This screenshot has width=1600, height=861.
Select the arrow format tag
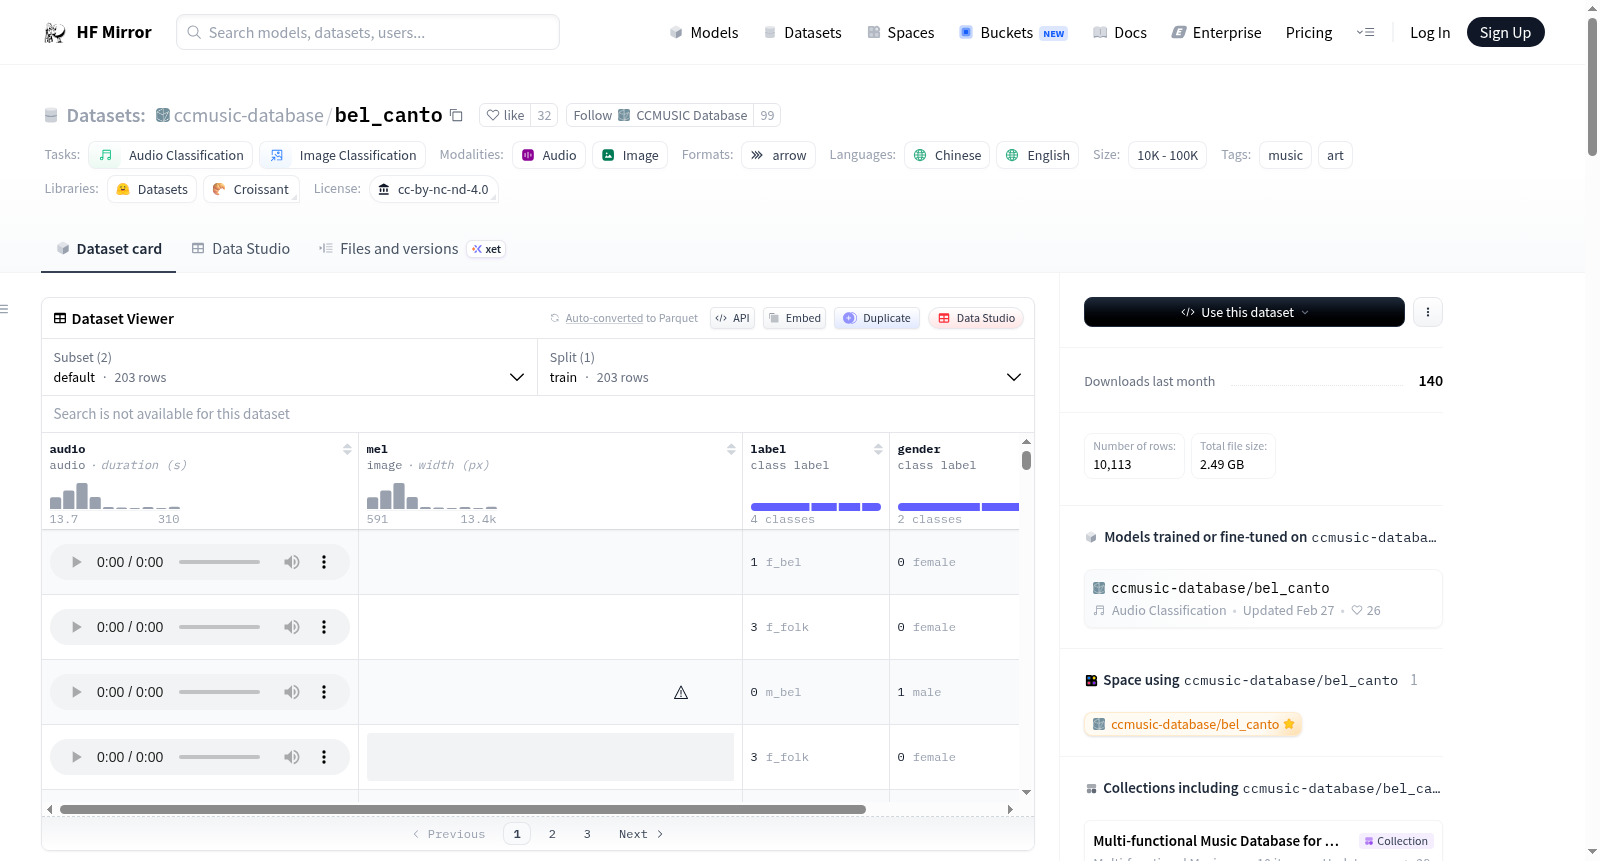tap(779, 155)
